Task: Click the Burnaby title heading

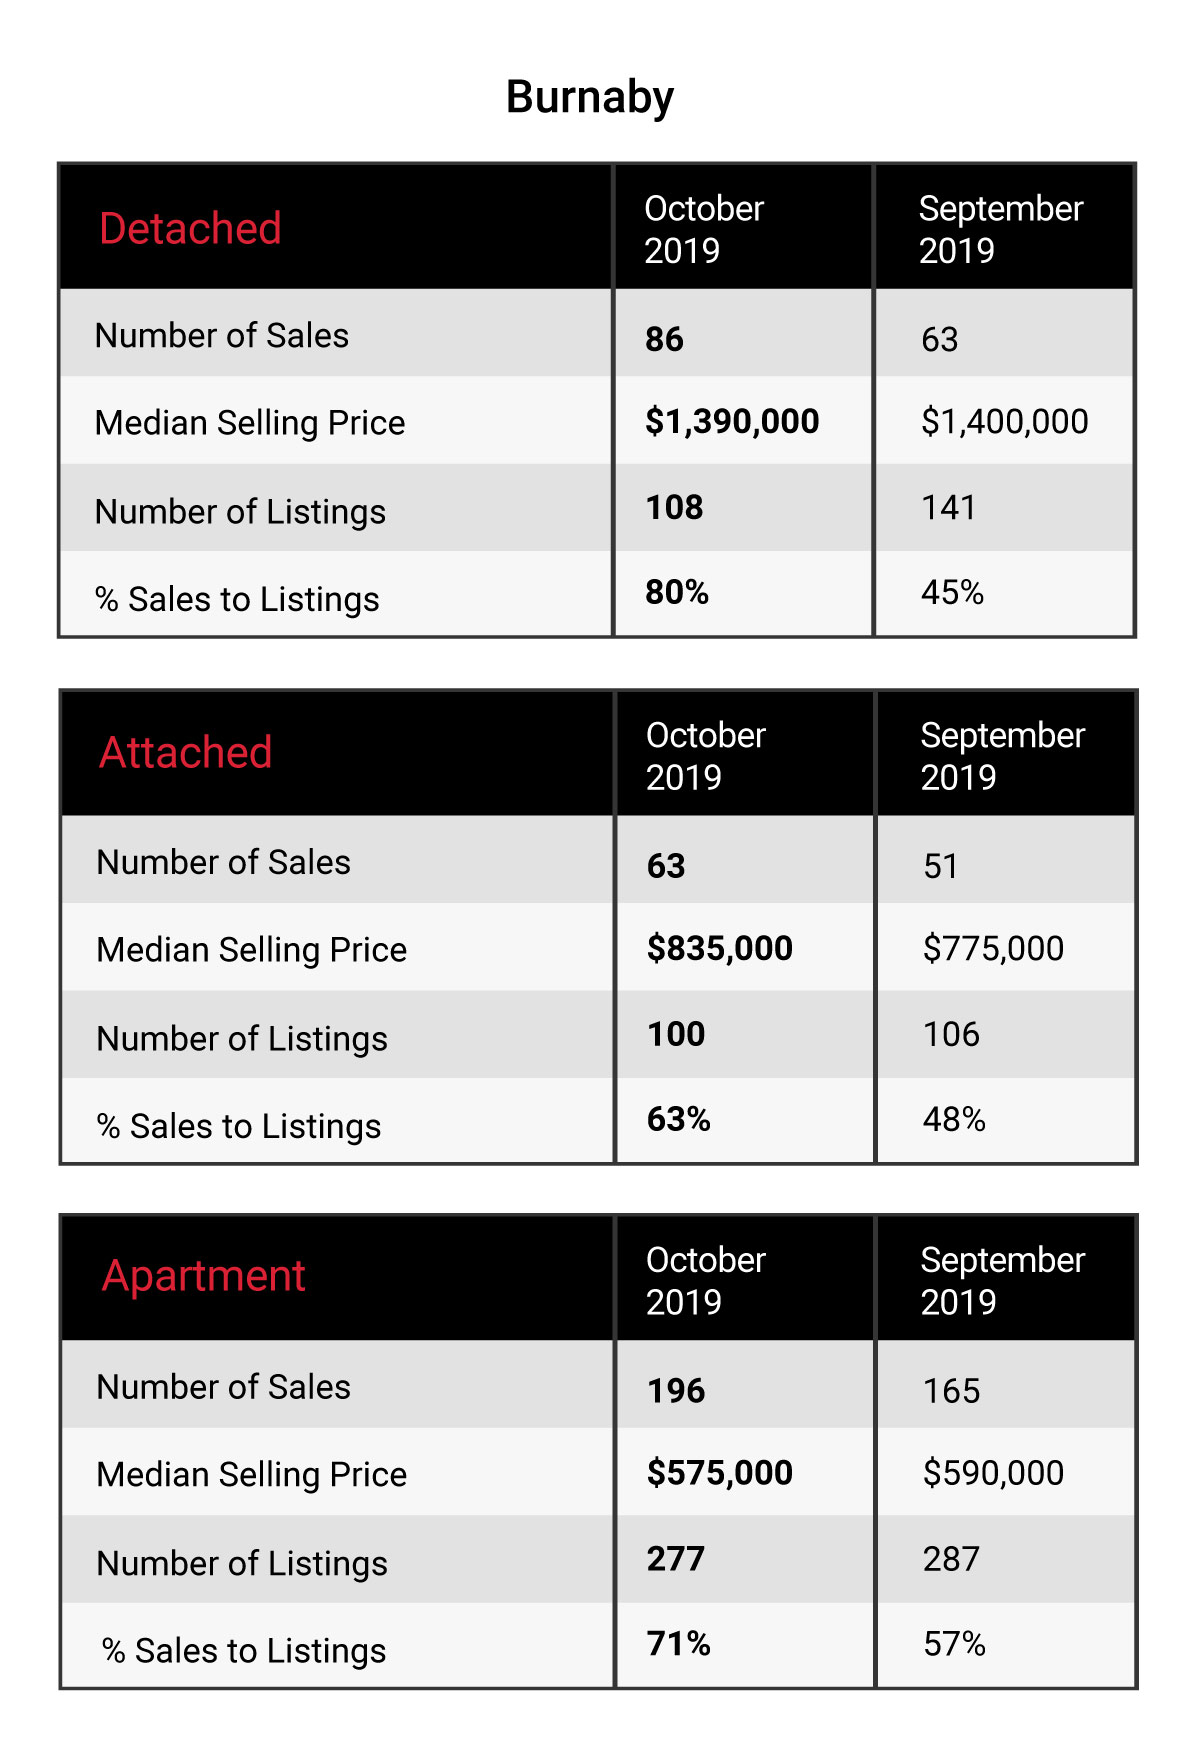Action: [590, 98]
